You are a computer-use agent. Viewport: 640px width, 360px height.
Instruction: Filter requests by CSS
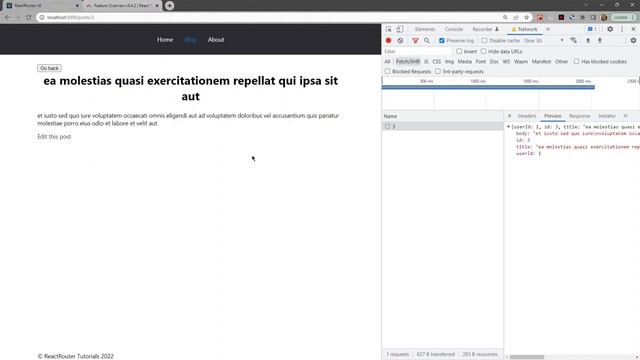tap(437, 62)
